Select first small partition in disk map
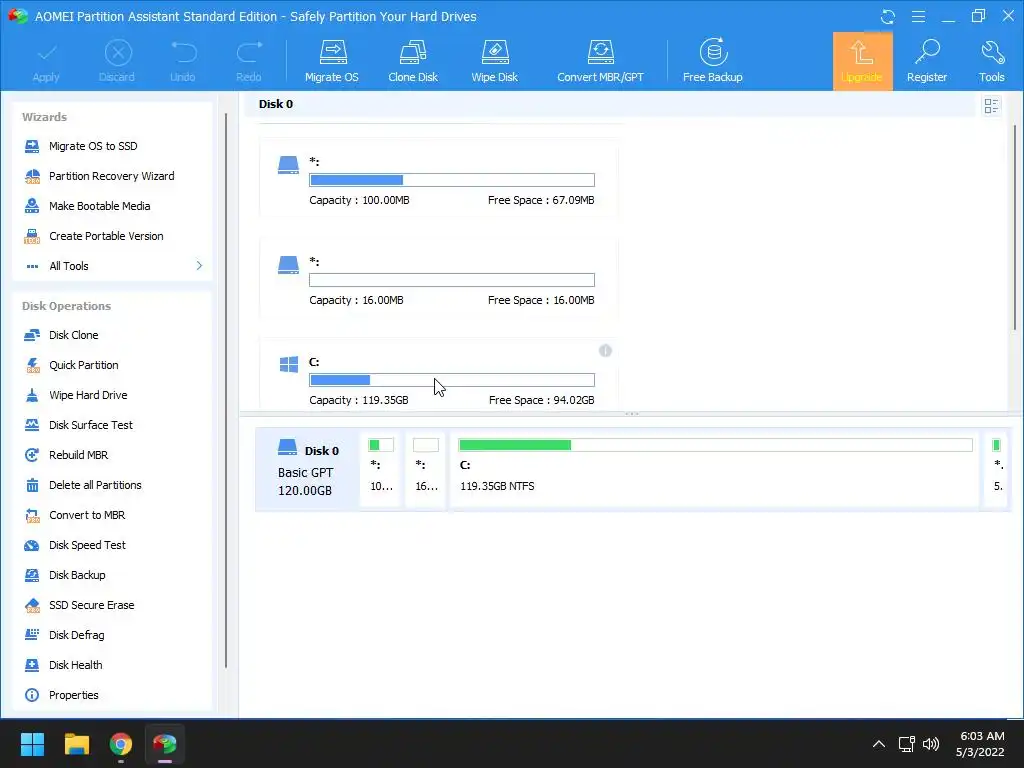The height and width of the screenshot is (768, 1024). click(x=381, y=470)
